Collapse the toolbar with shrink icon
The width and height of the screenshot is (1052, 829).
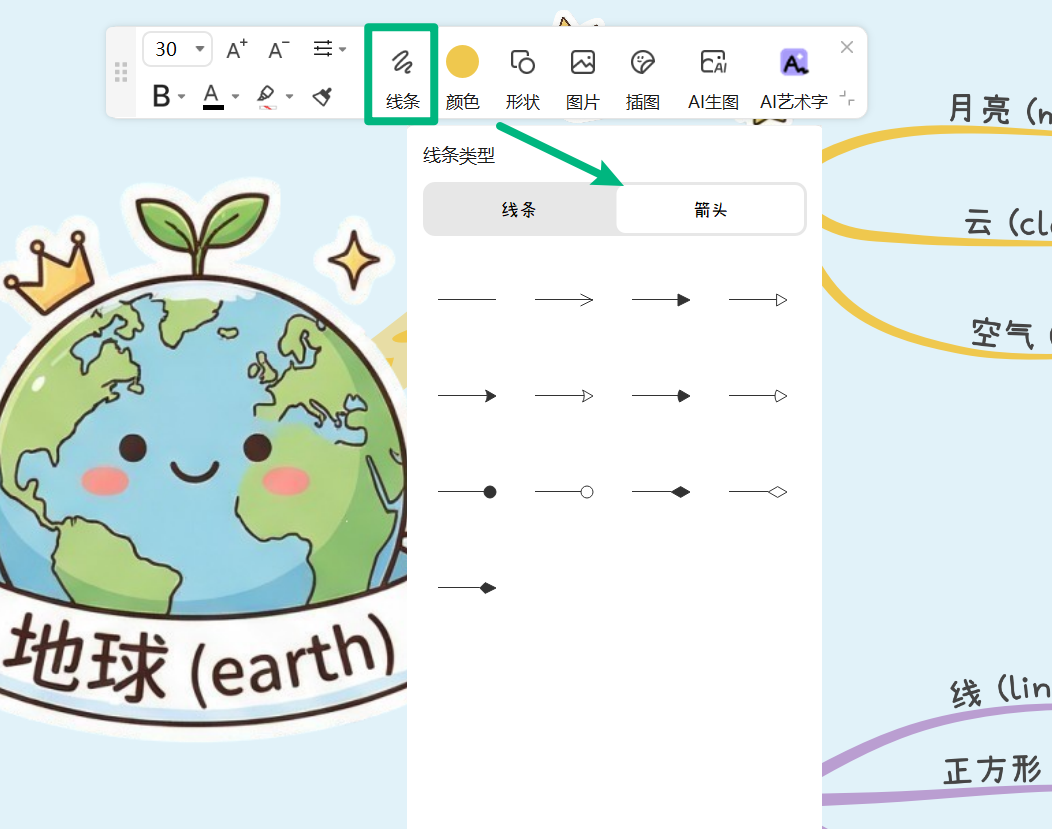[847, 99]
